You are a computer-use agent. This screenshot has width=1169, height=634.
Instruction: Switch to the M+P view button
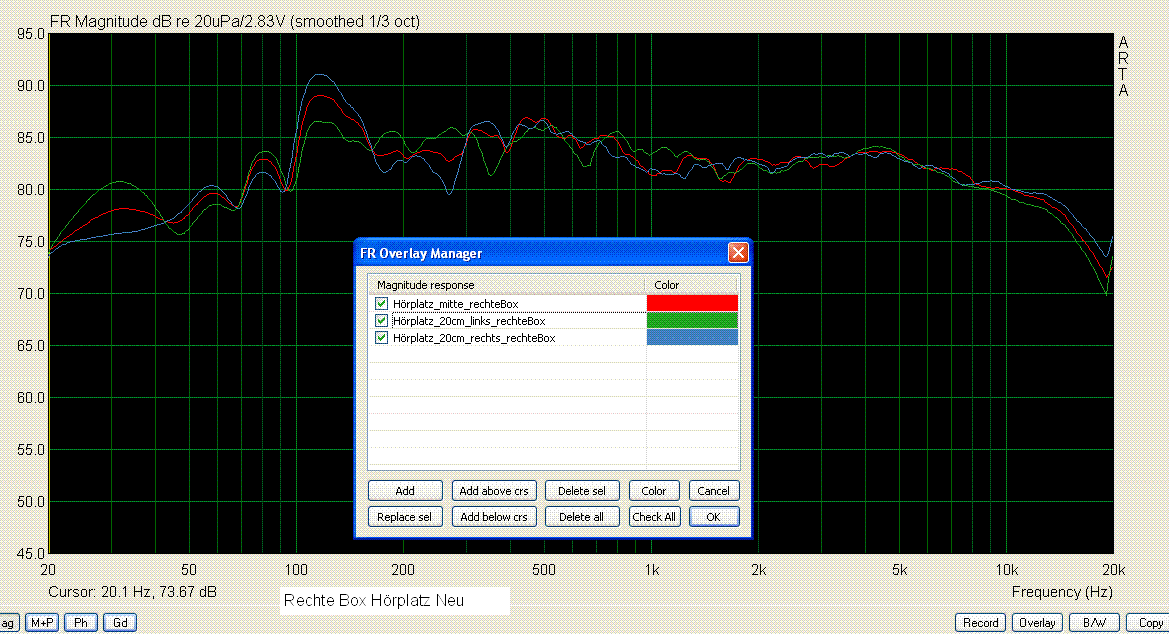click(42, 623)
